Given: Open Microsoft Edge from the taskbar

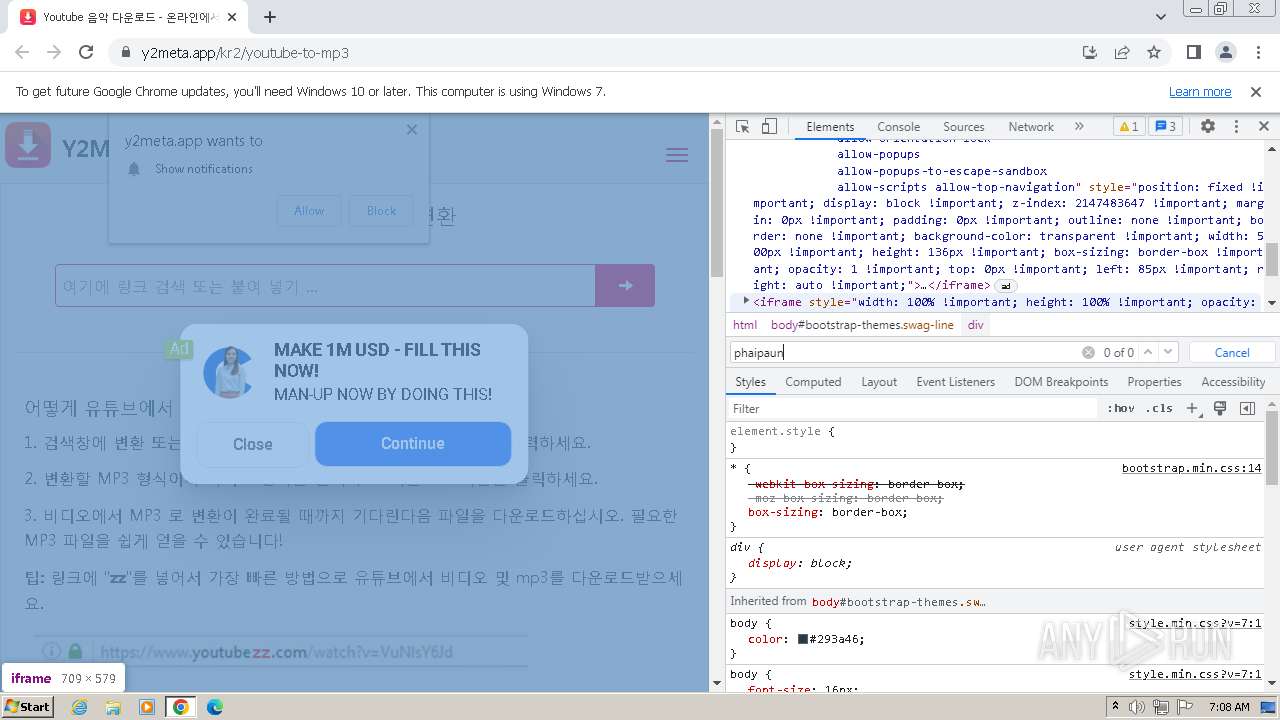Looking at the screenshot, I should click(215, 707).
